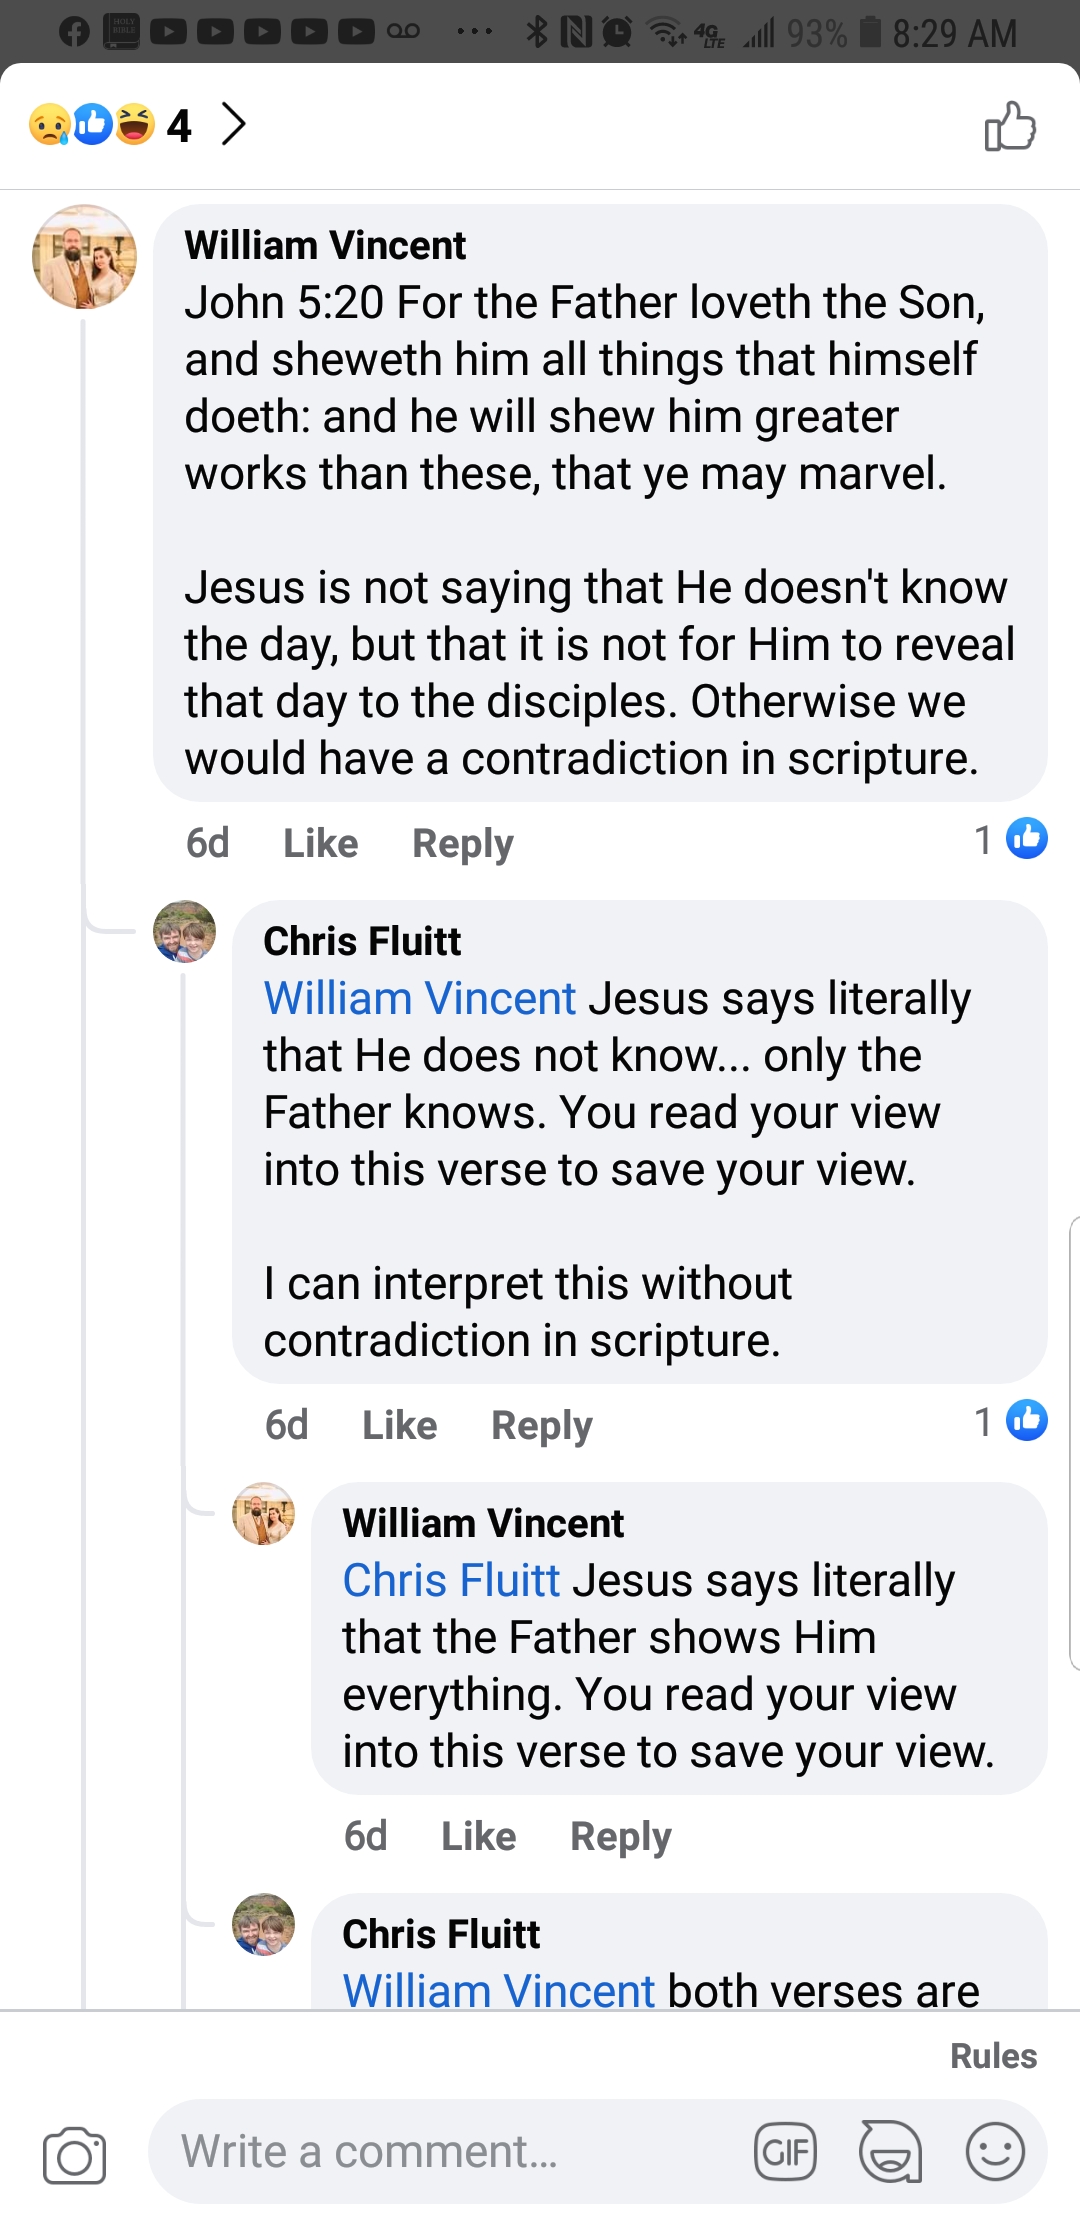Viewport: 1080px width, 2220px height.
Task: Tap like count on William Vincent's first comment
Action: [1010, 839]
